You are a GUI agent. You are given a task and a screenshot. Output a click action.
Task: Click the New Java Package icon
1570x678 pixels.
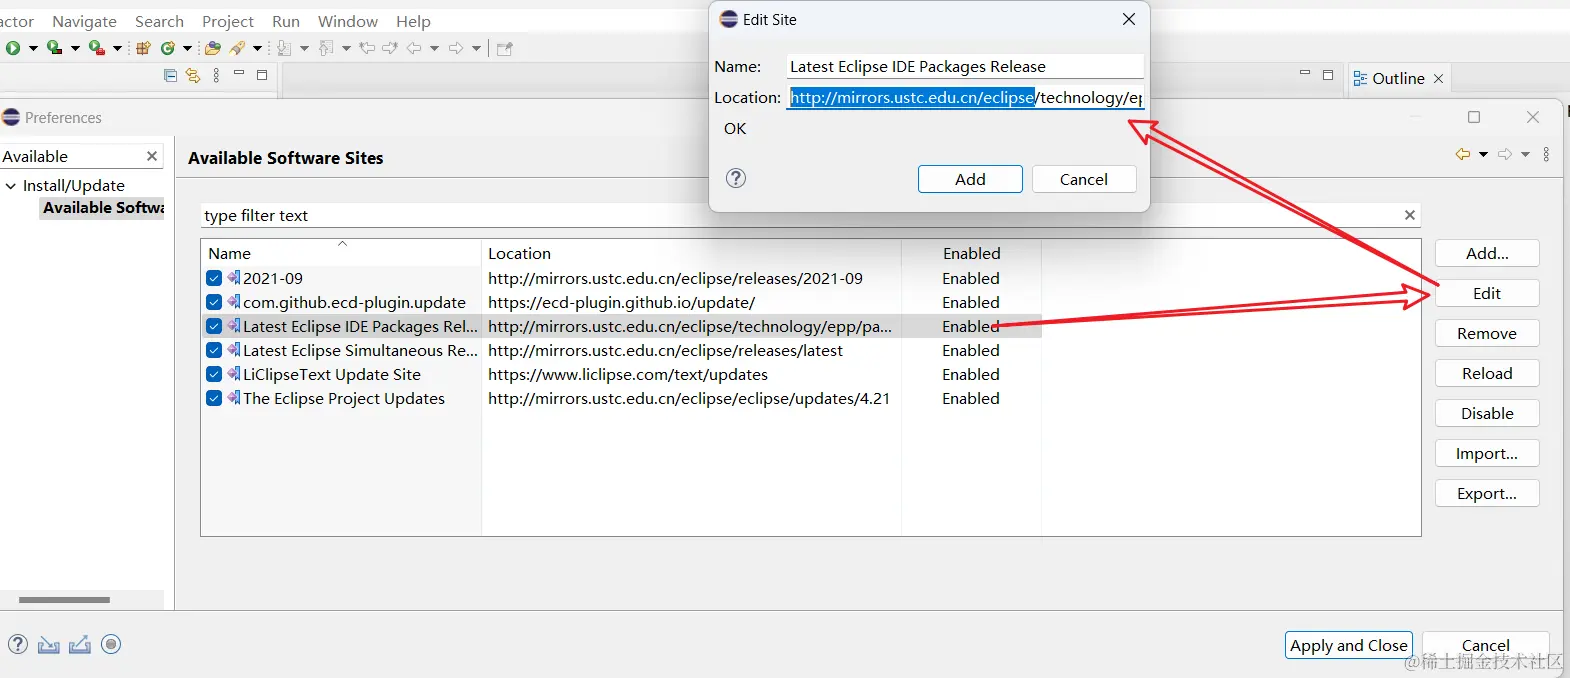pyautogui.click(x=143, y=48)
